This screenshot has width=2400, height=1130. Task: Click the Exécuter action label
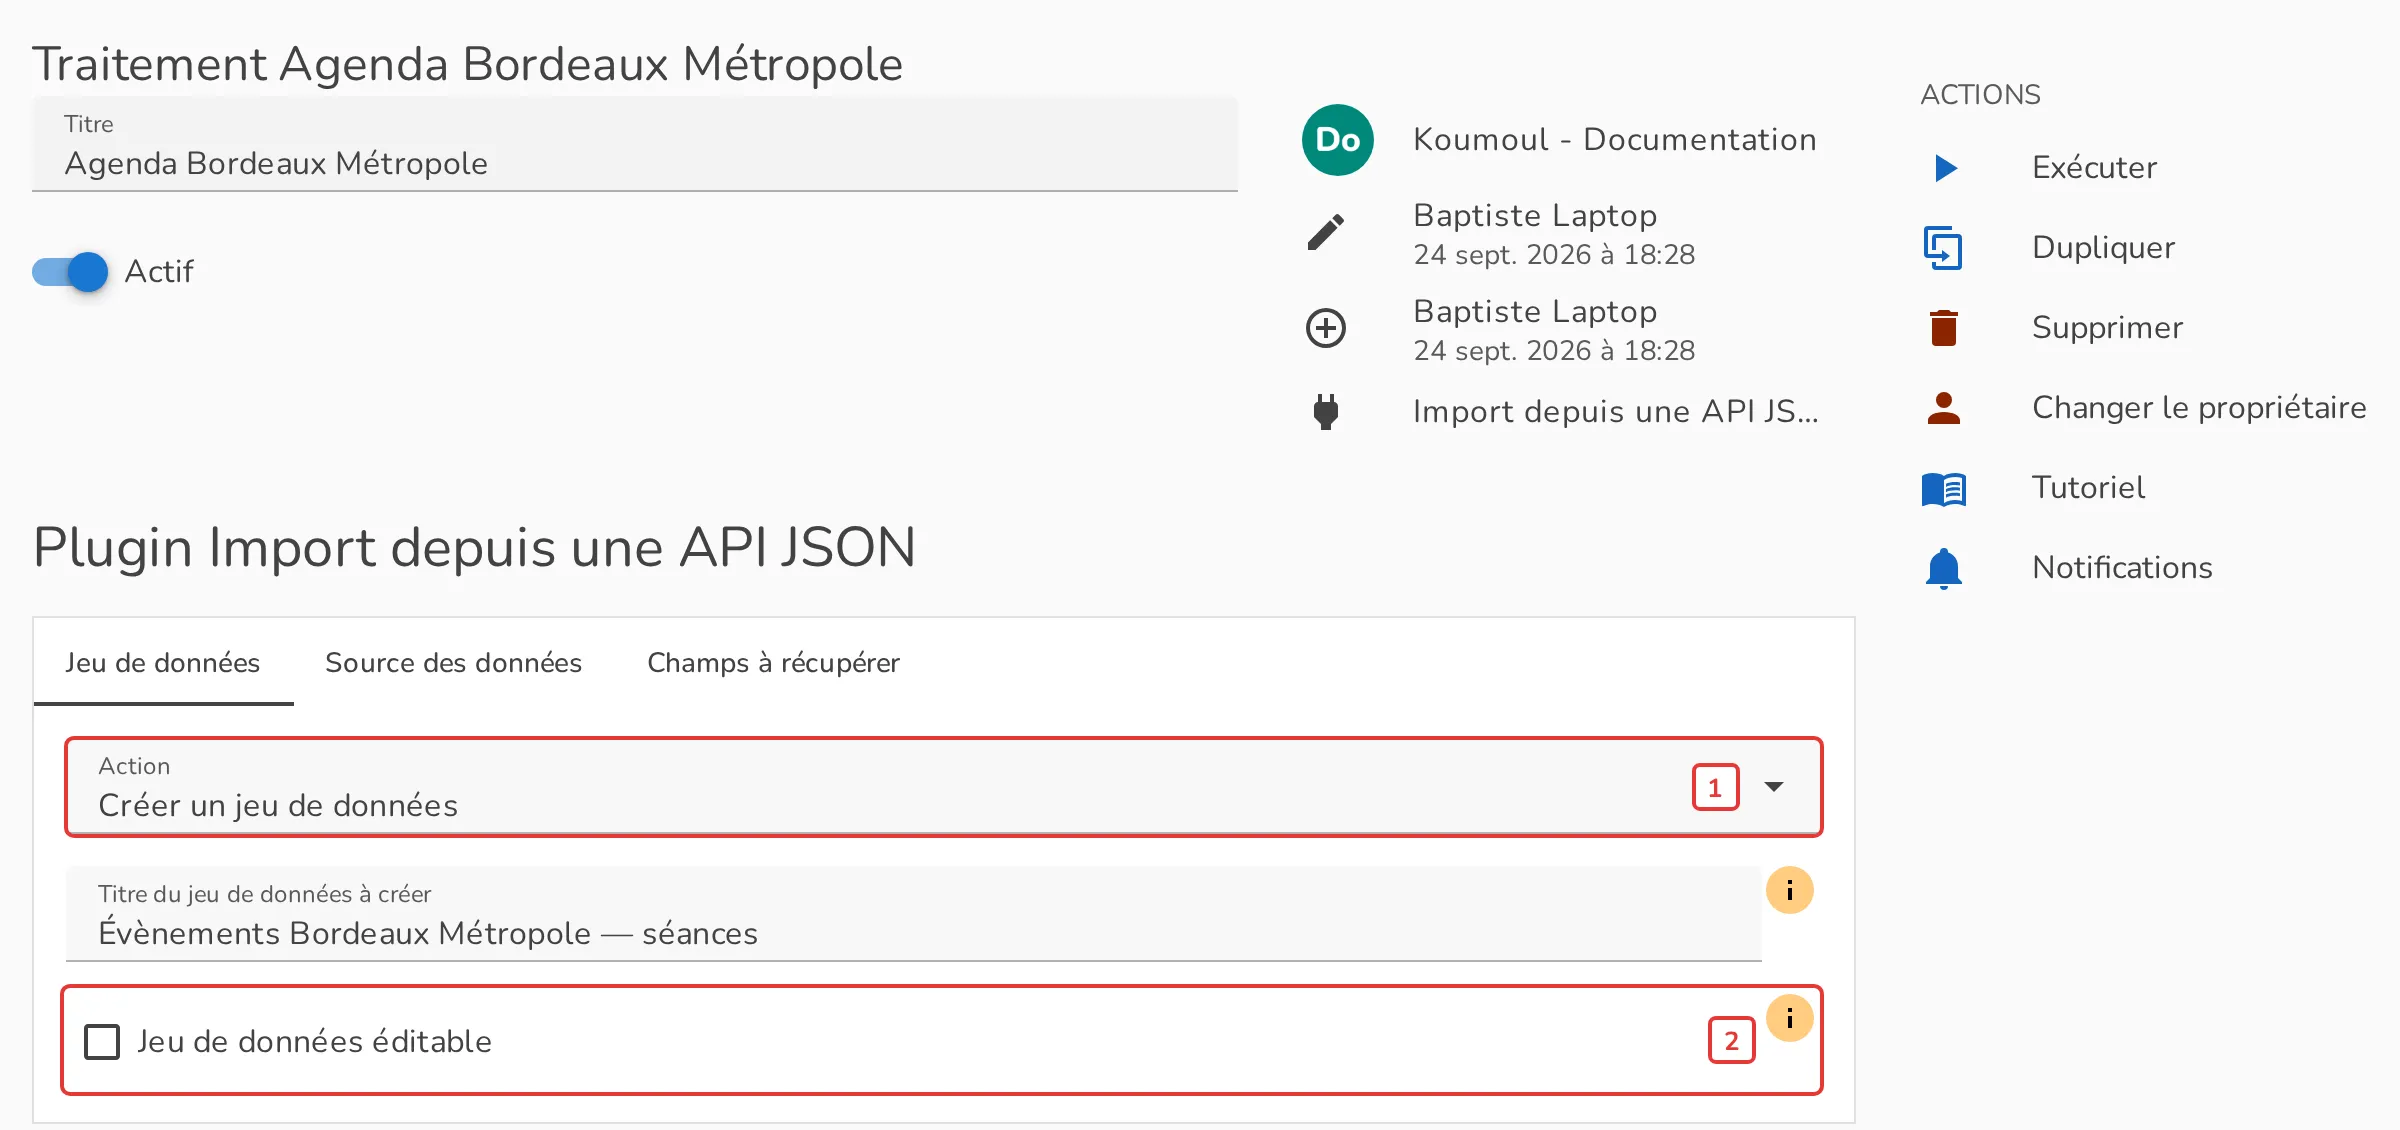2095,168
